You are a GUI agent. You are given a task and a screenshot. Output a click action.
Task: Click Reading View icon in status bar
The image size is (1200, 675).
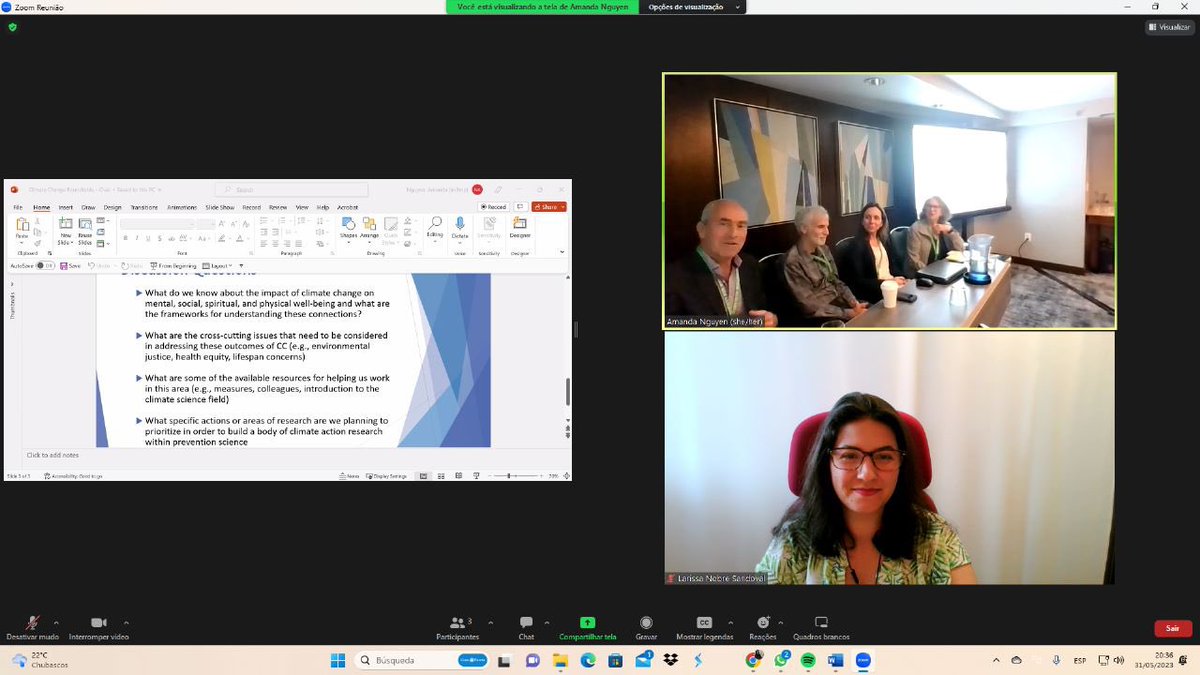458,476
